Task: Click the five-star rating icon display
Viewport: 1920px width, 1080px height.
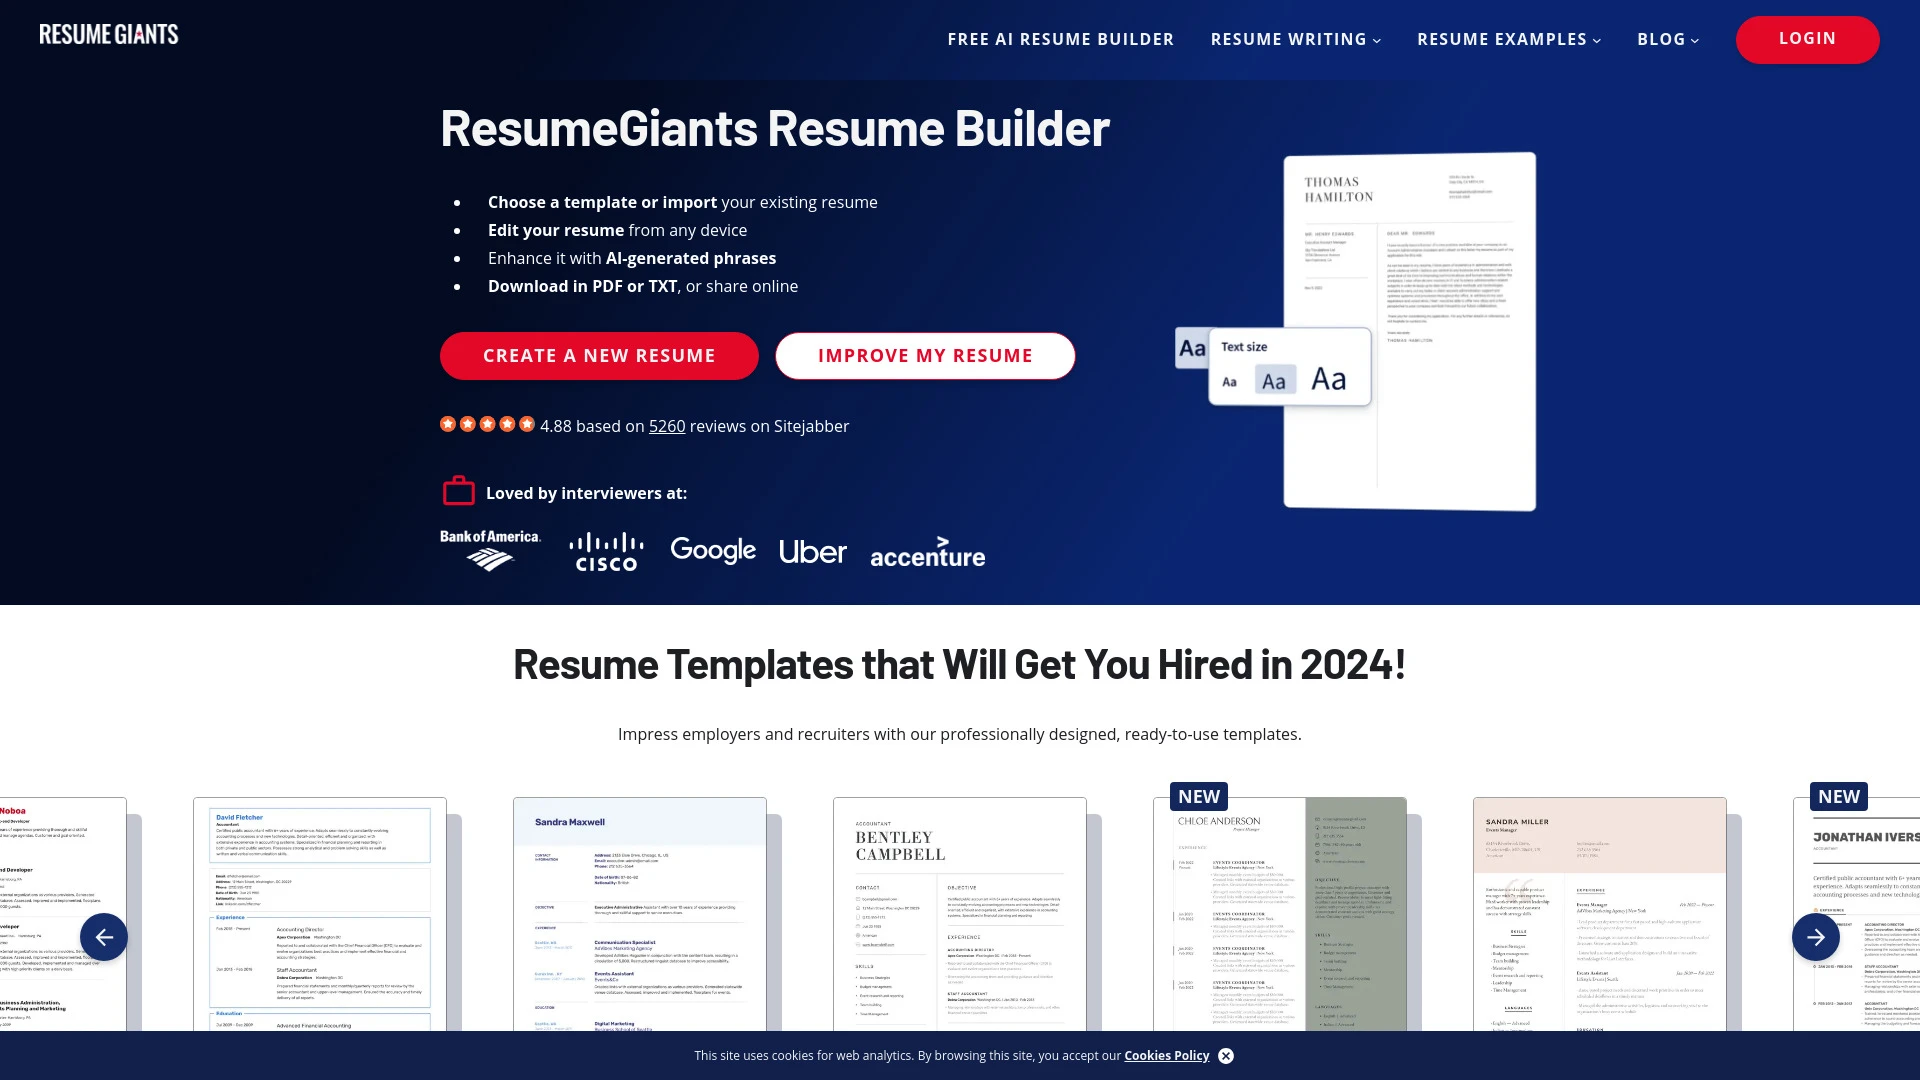Action: click(488, 425)
